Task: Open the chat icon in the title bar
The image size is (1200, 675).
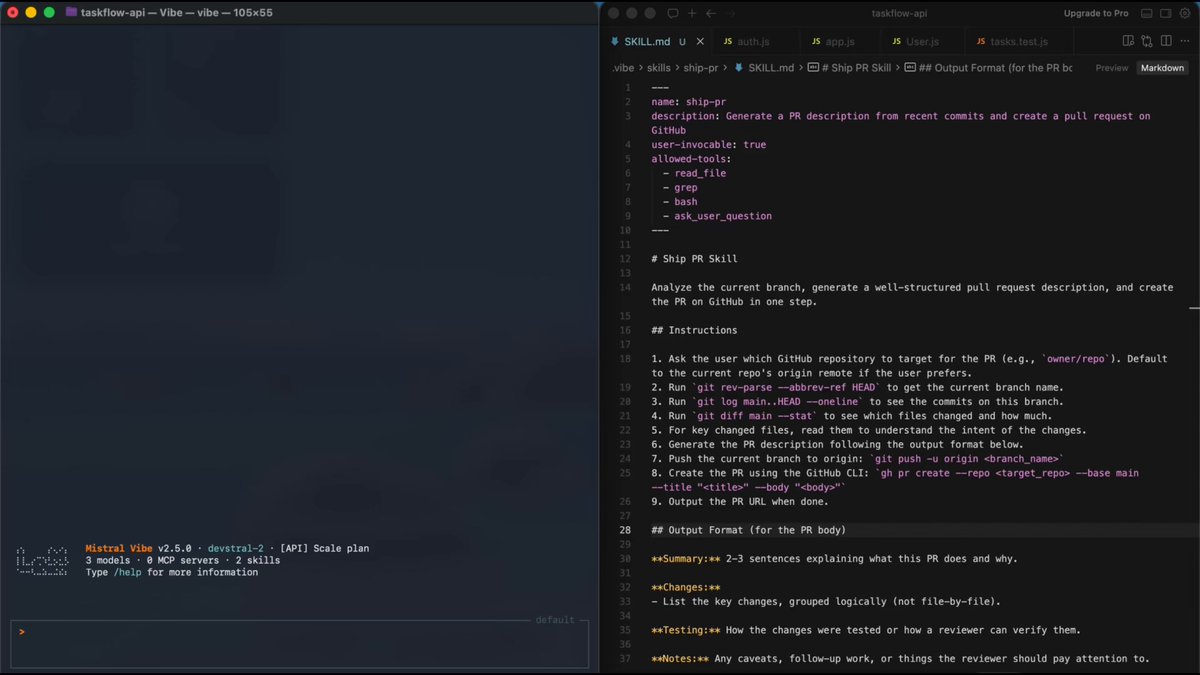Action: coord(673,14)
